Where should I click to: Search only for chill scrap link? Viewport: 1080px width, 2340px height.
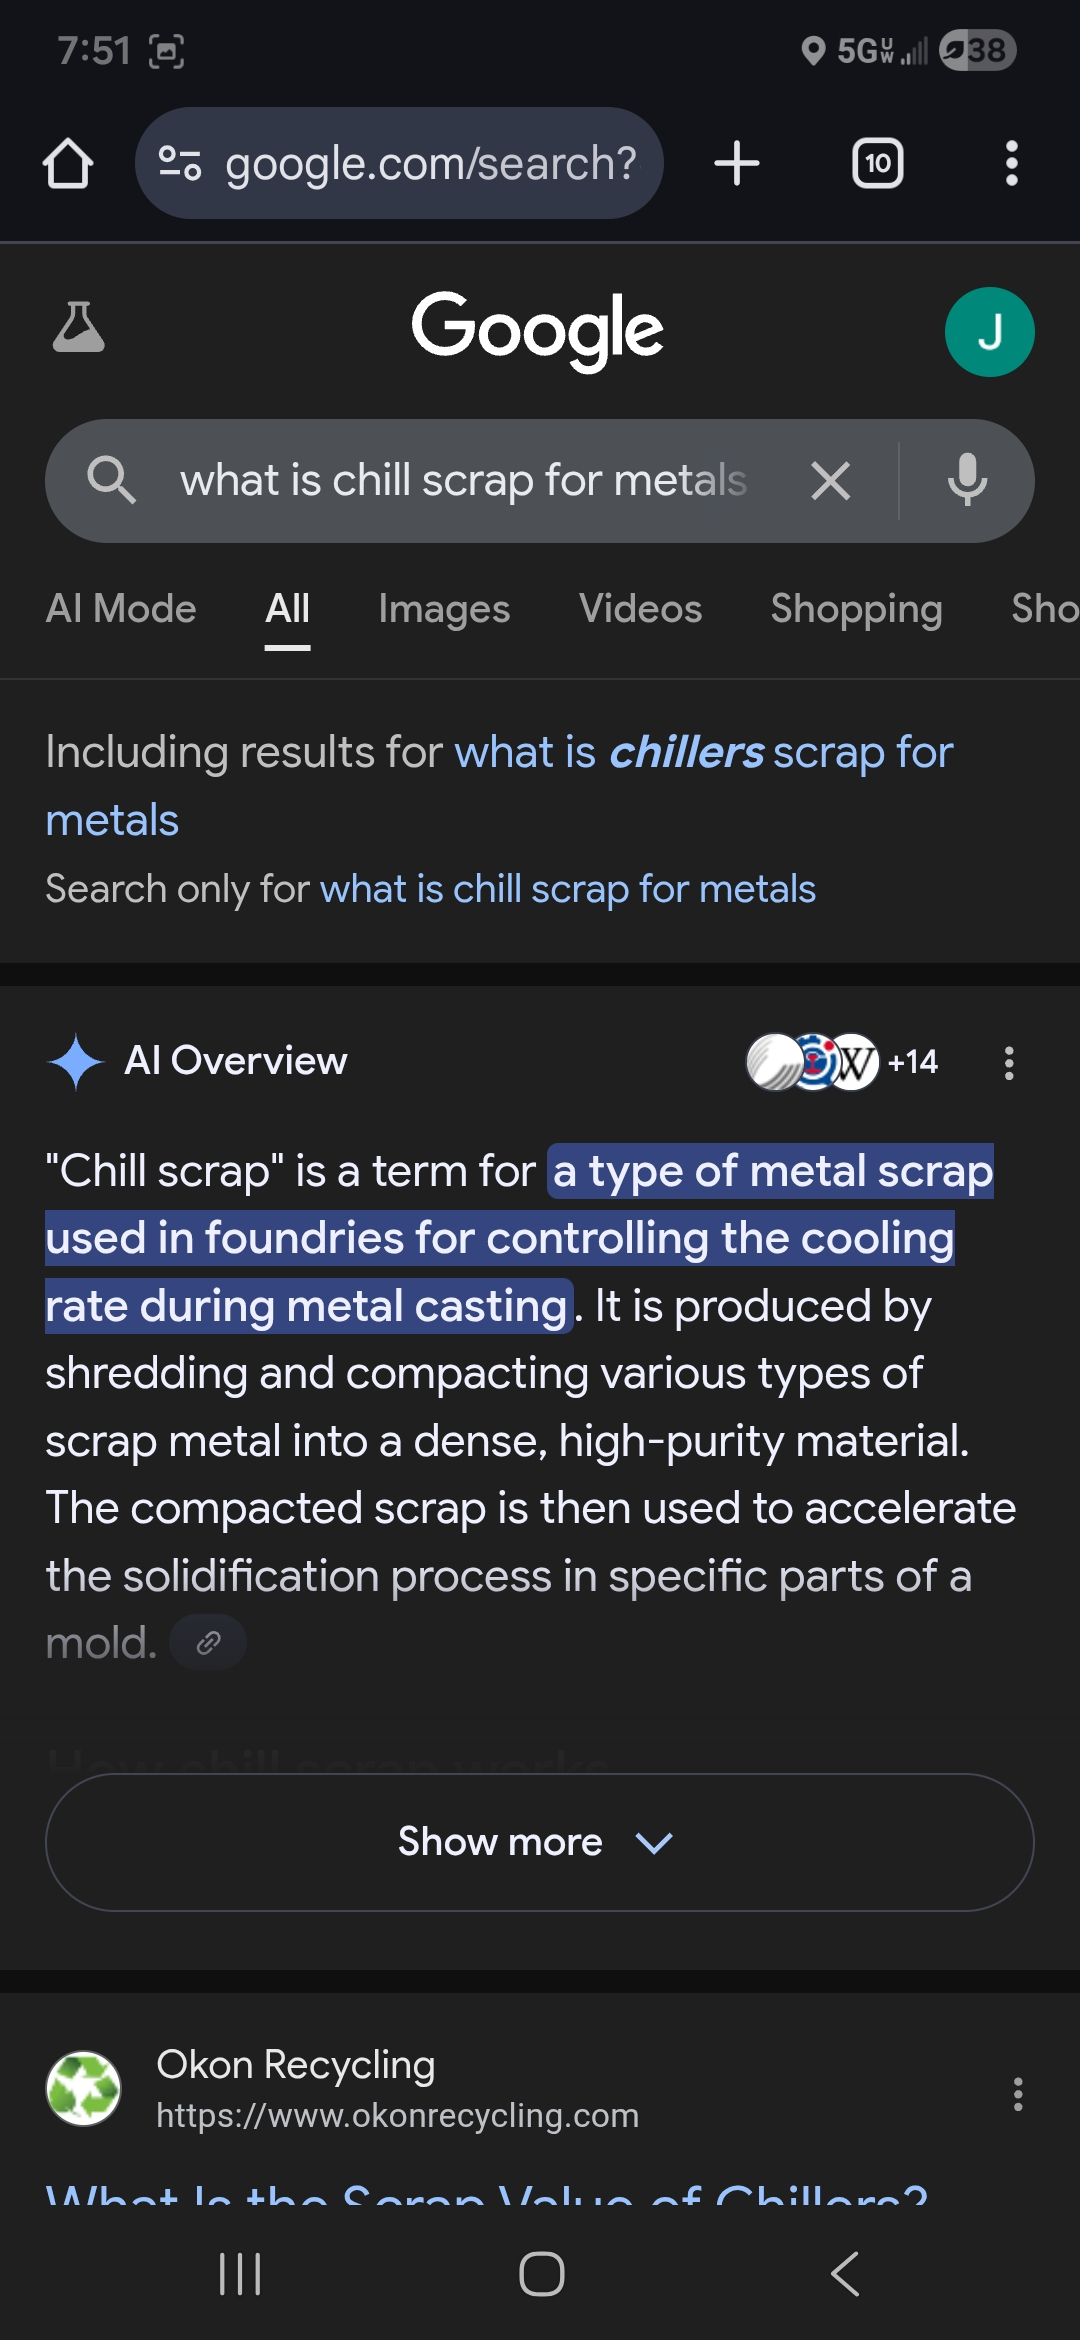pyautogui.click(x=567, y=889)
